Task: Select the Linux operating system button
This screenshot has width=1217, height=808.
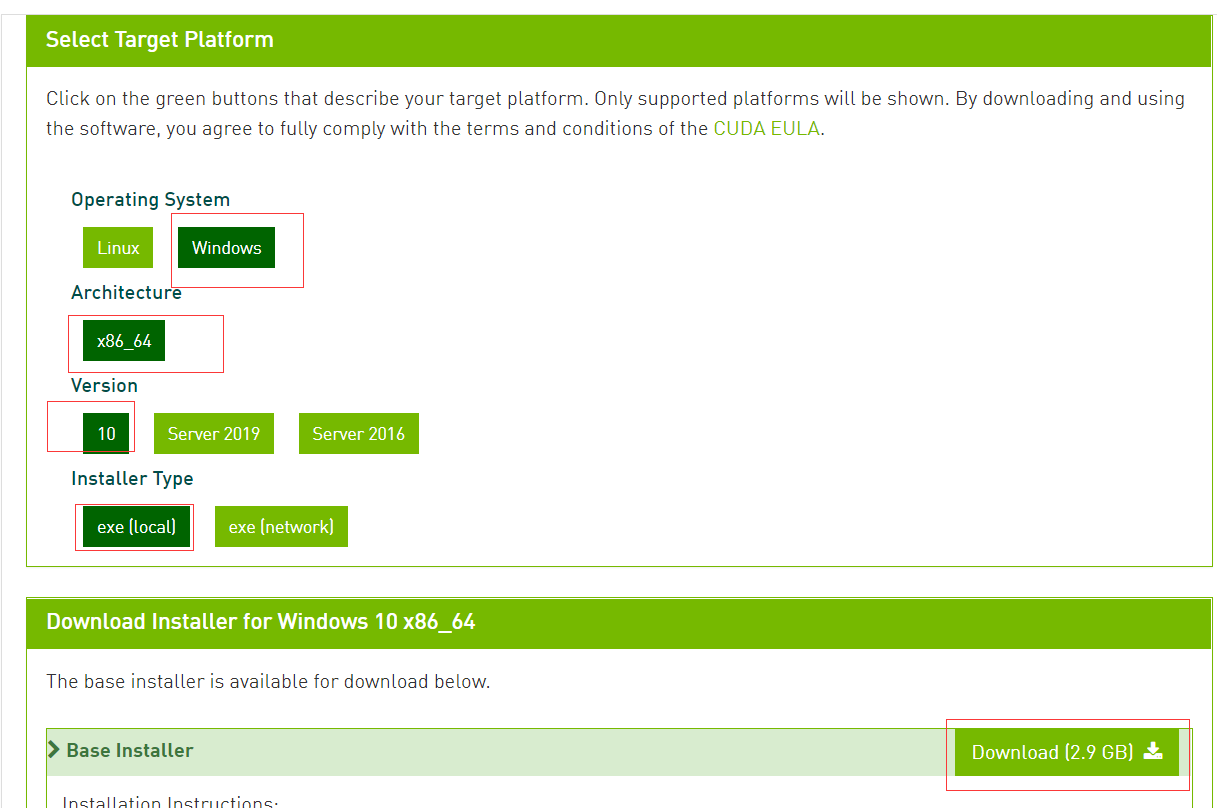Action: pyautogui.click(x=118, y=248)
